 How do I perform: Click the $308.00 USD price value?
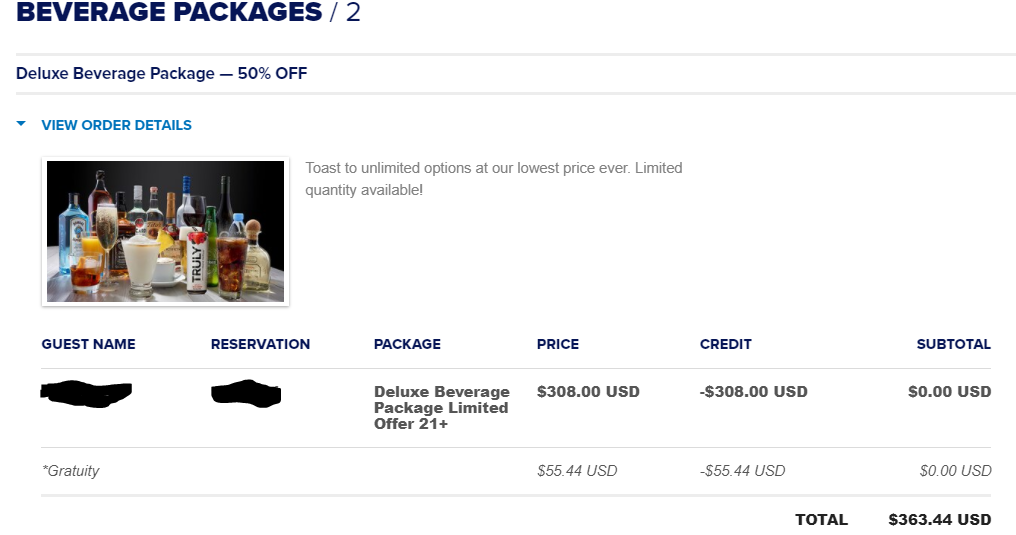coord(588,392)
